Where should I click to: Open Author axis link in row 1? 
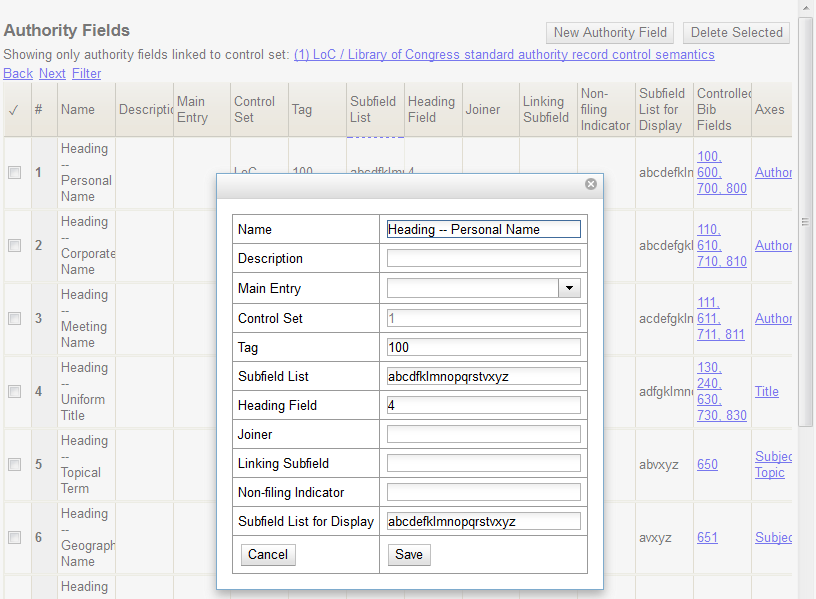tap(773, 172)
